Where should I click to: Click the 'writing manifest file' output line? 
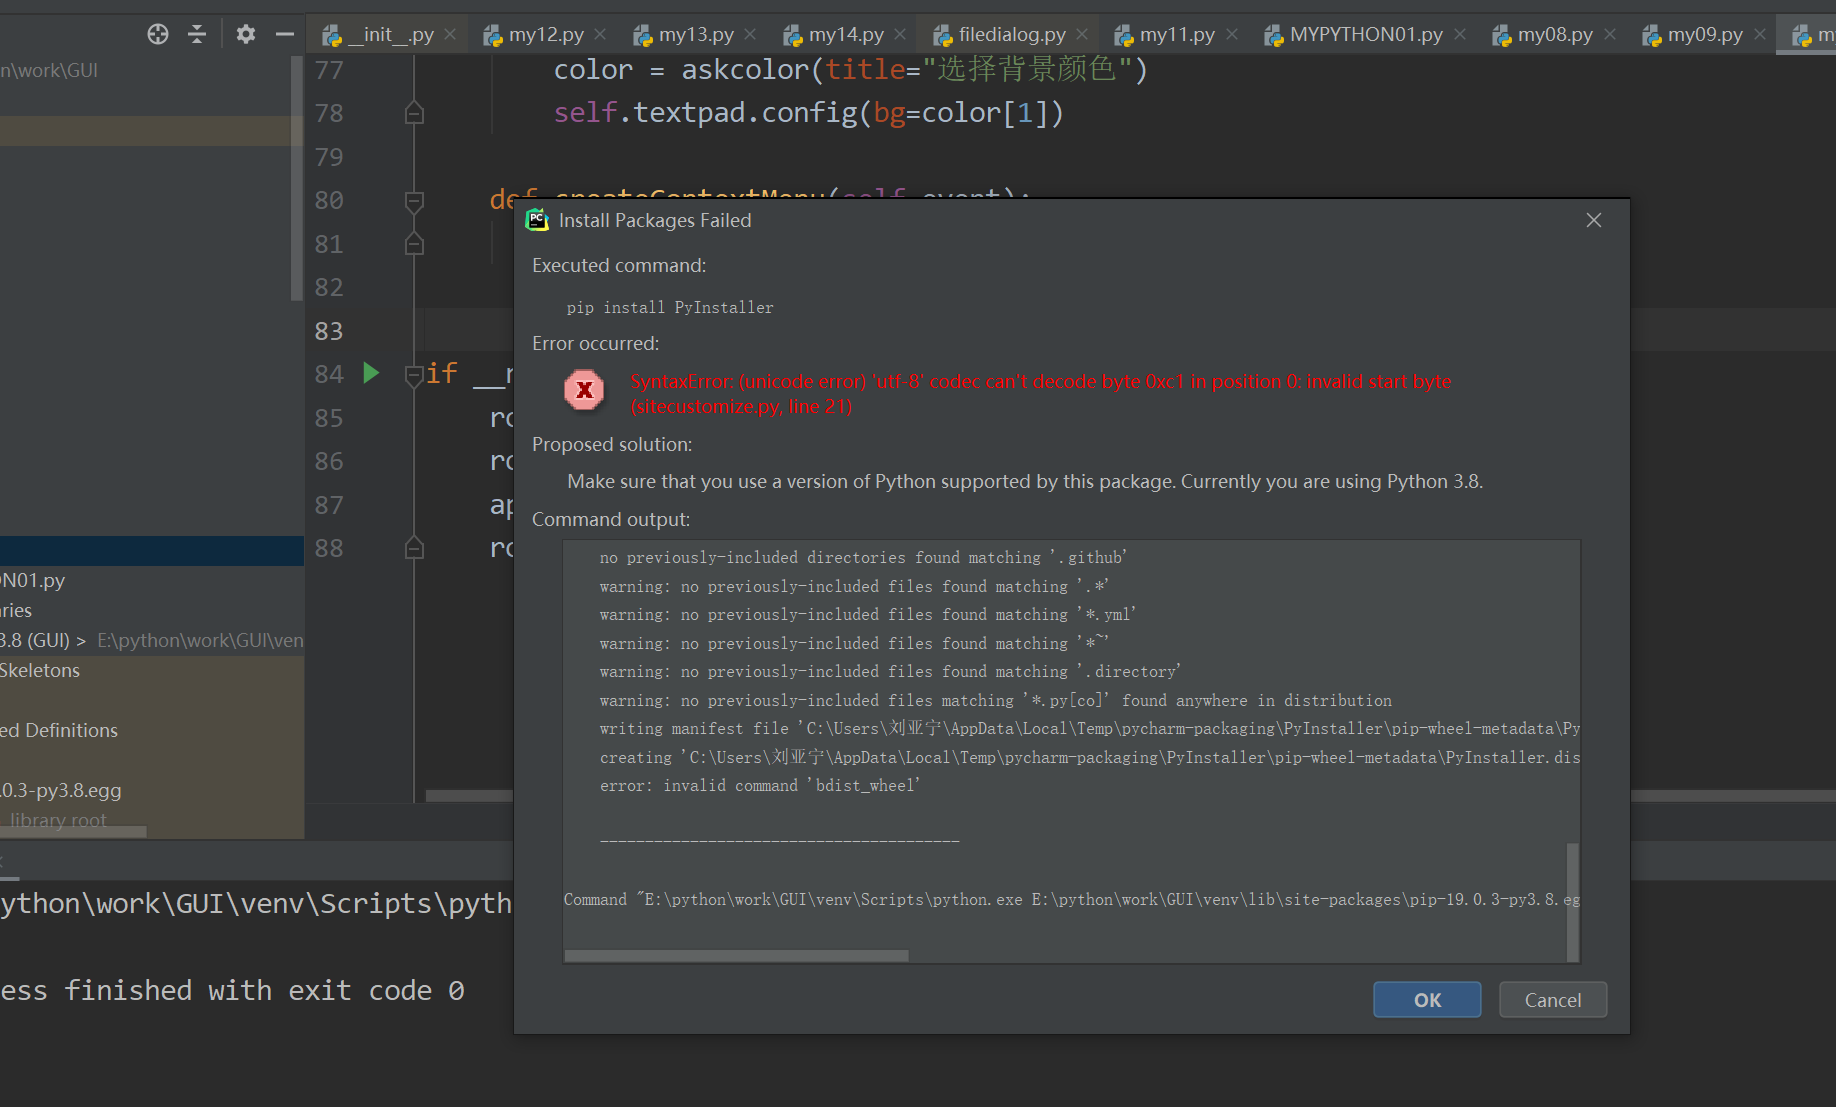point(1090,729)
